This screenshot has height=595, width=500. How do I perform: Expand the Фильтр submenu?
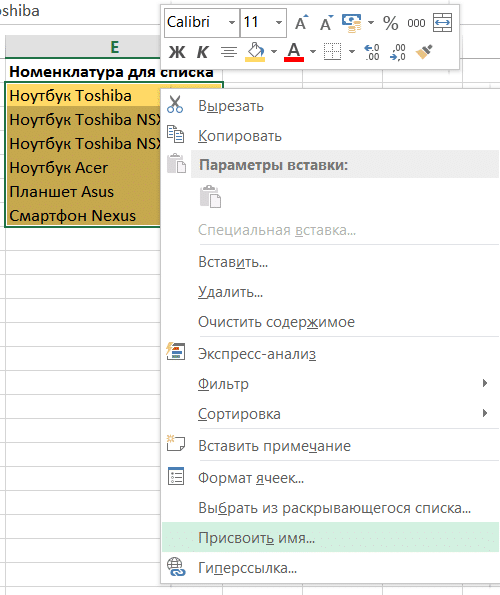click(x=330, y=384)
